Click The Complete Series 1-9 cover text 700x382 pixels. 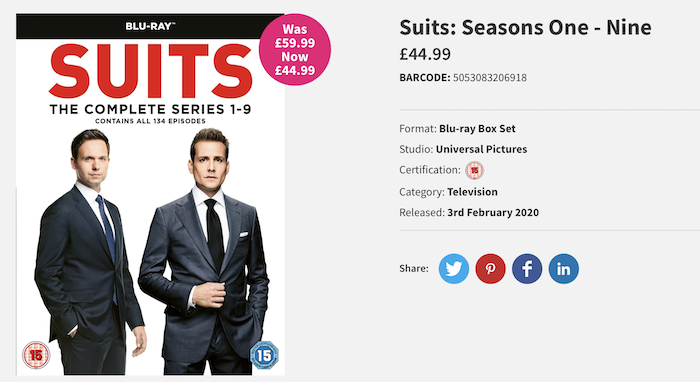point(150,109)
